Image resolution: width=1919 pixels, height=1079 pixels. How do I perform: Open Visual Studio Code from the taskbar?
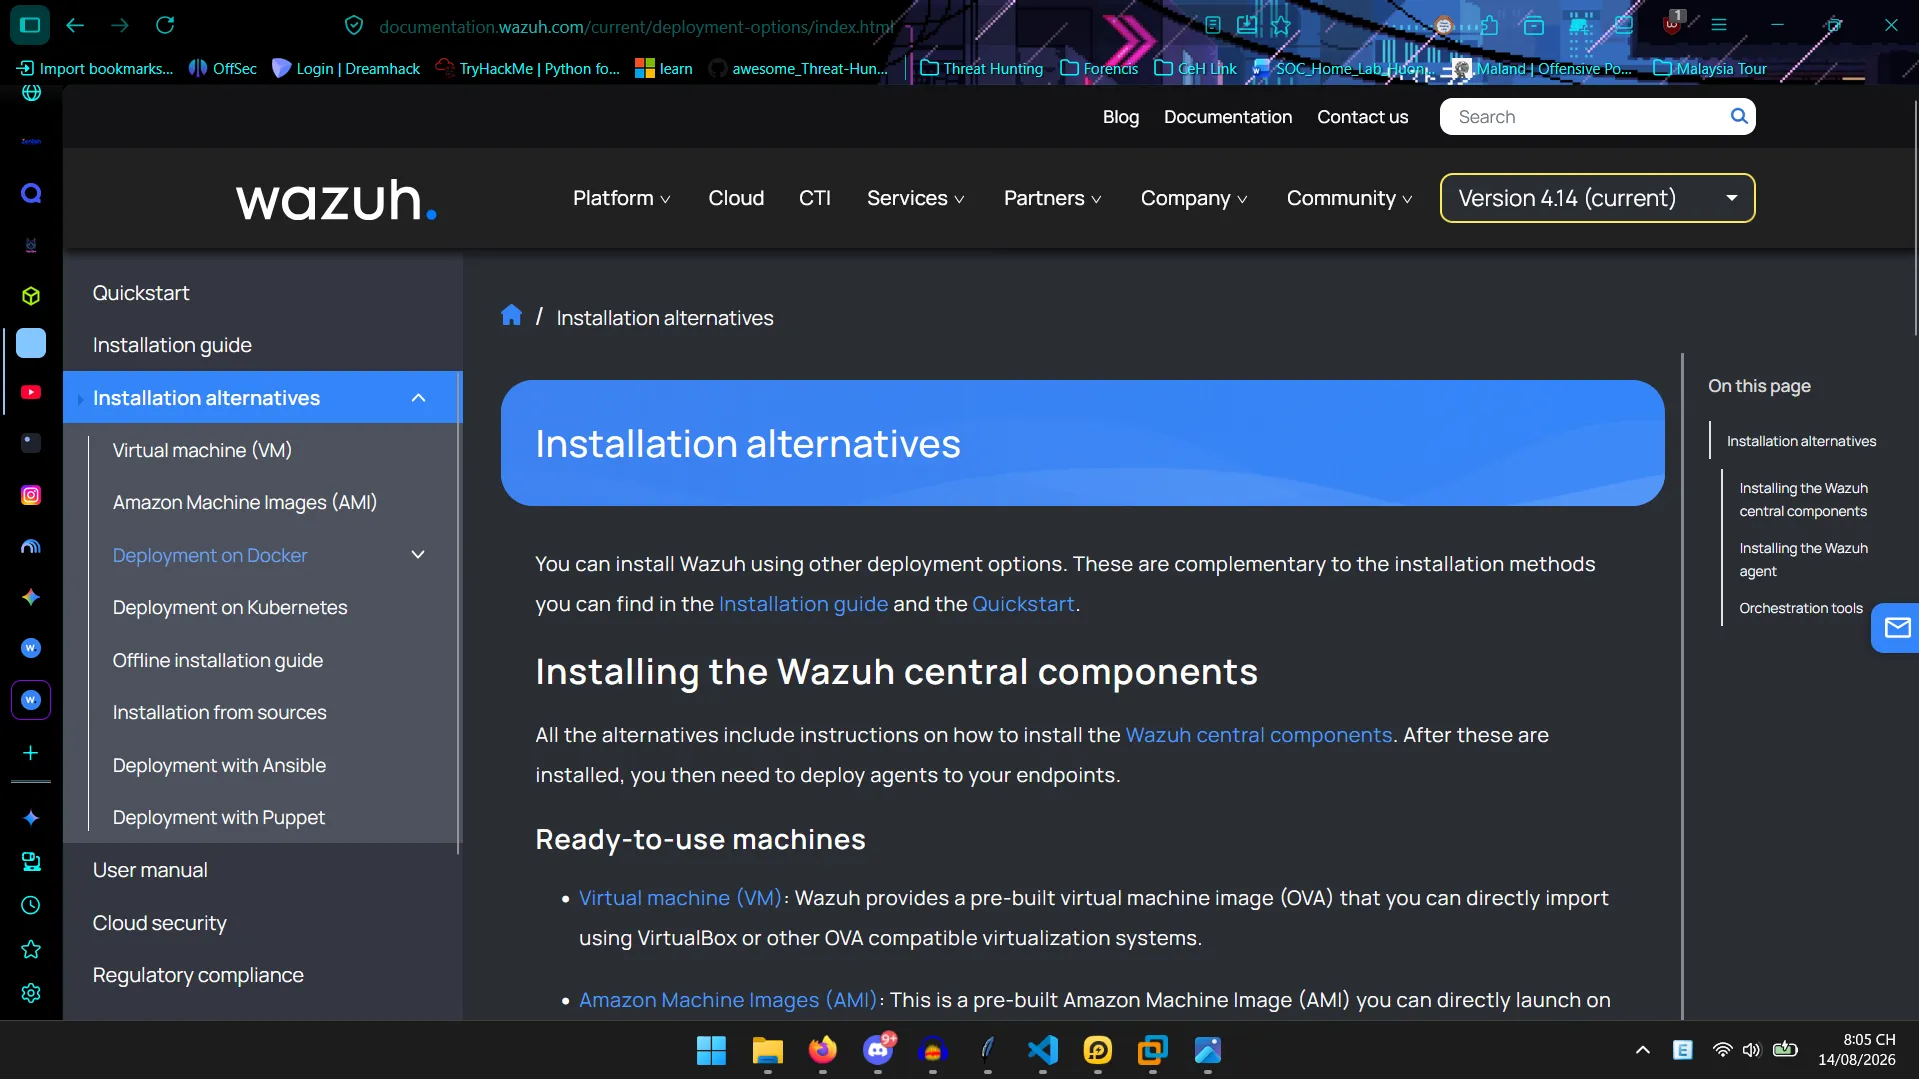[1043, 1050]
